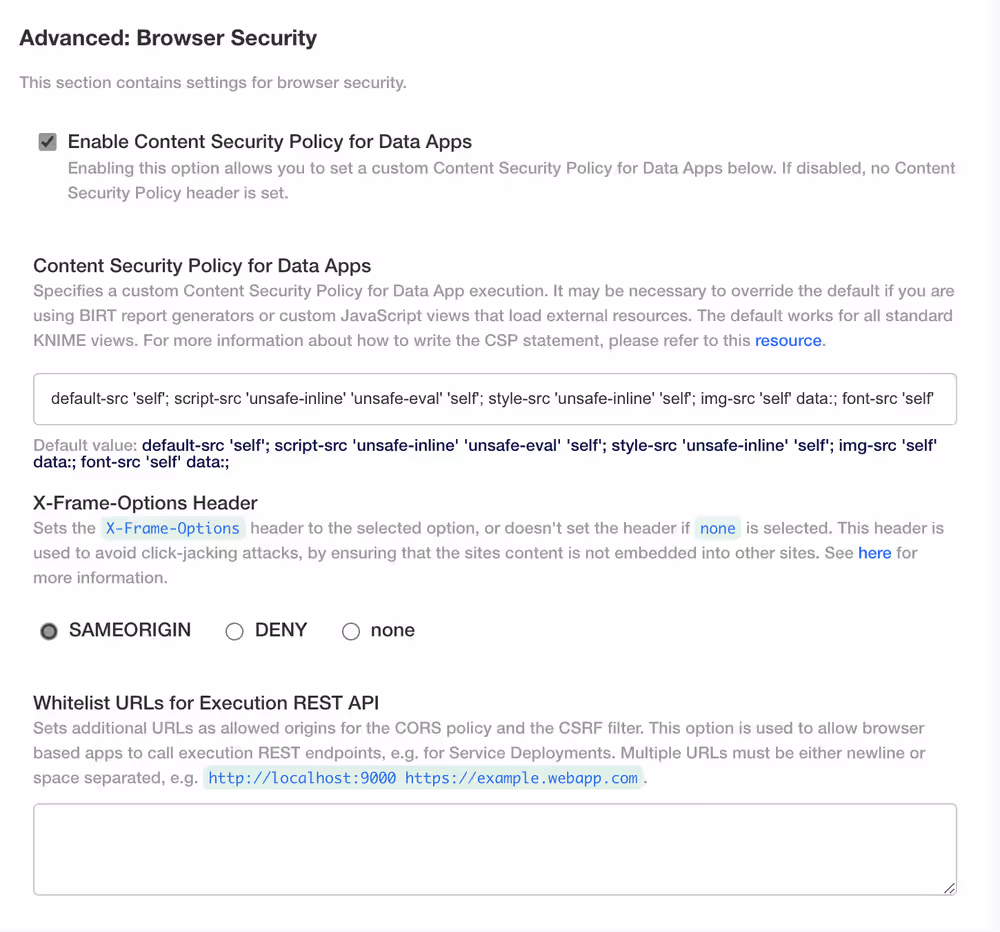Choose 'none' for X-Frame-Options header
The width and height of the screenshot is (1000, 932).
pyautogui.click(x=351, y=630)
